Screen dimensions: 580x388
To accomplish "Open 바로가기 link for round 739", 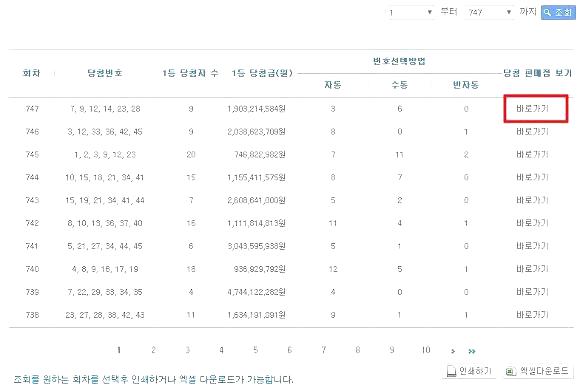I will (532, 292).
